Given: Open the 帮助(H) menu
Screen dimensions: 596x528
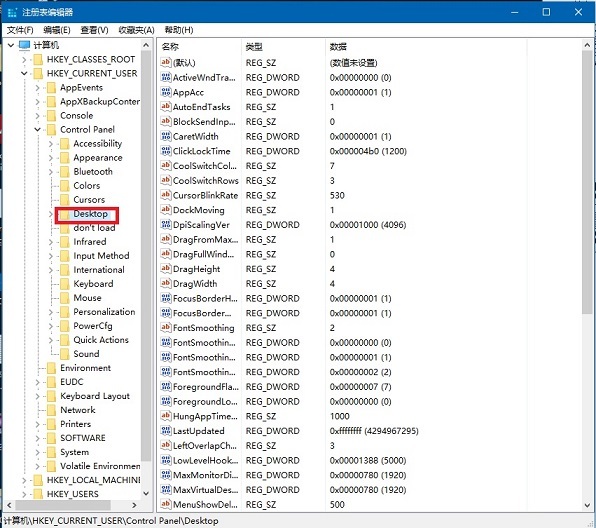Looking at the screenshot, I should tap(179, 30).
